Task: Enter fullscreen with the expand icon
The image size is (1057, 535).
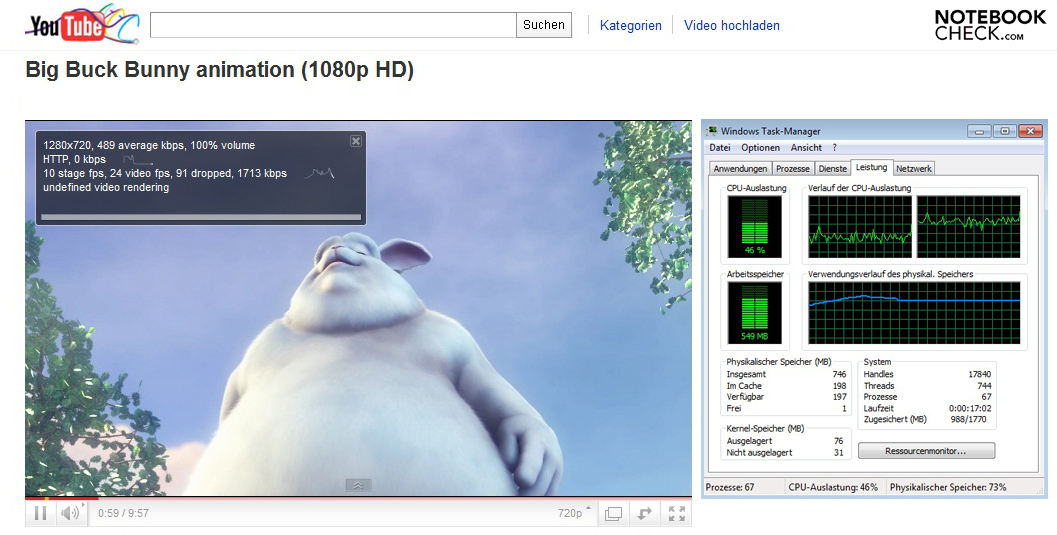Action: pyautogui.click(x=677, y=514)
